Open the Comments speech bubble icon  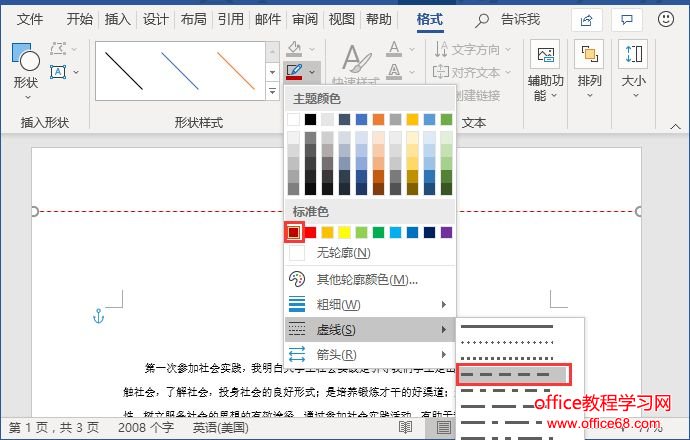coord(627,19)
